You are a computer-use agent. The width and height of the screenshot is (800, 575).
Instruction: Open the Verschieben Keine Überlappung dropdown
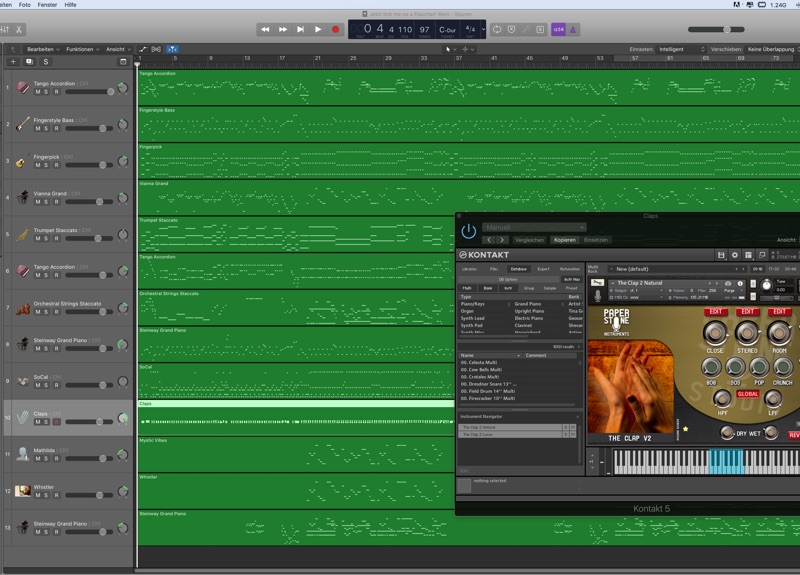[x=773, y=49]
